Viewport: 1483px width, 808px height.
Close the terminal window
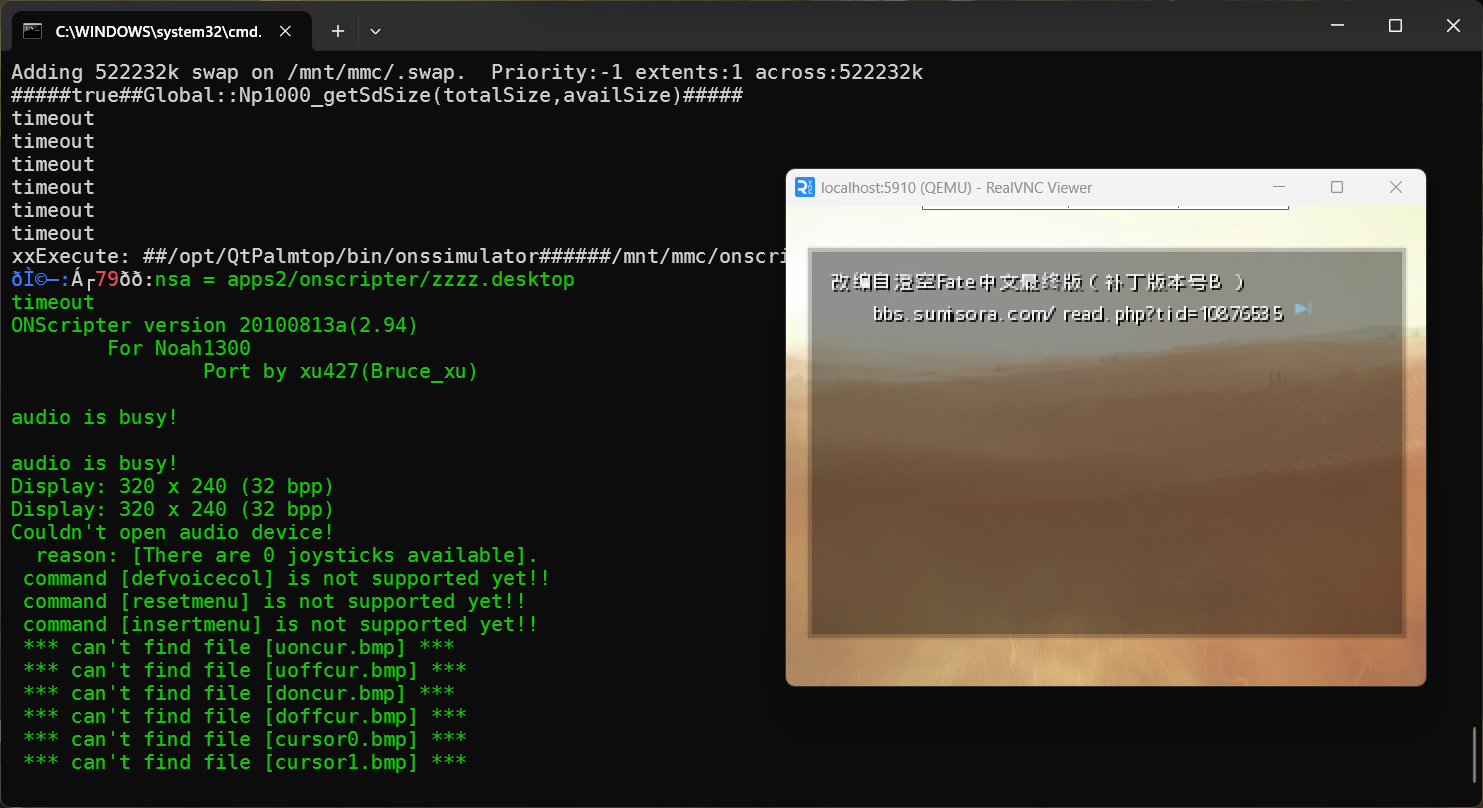click(x=1453, y=26)
